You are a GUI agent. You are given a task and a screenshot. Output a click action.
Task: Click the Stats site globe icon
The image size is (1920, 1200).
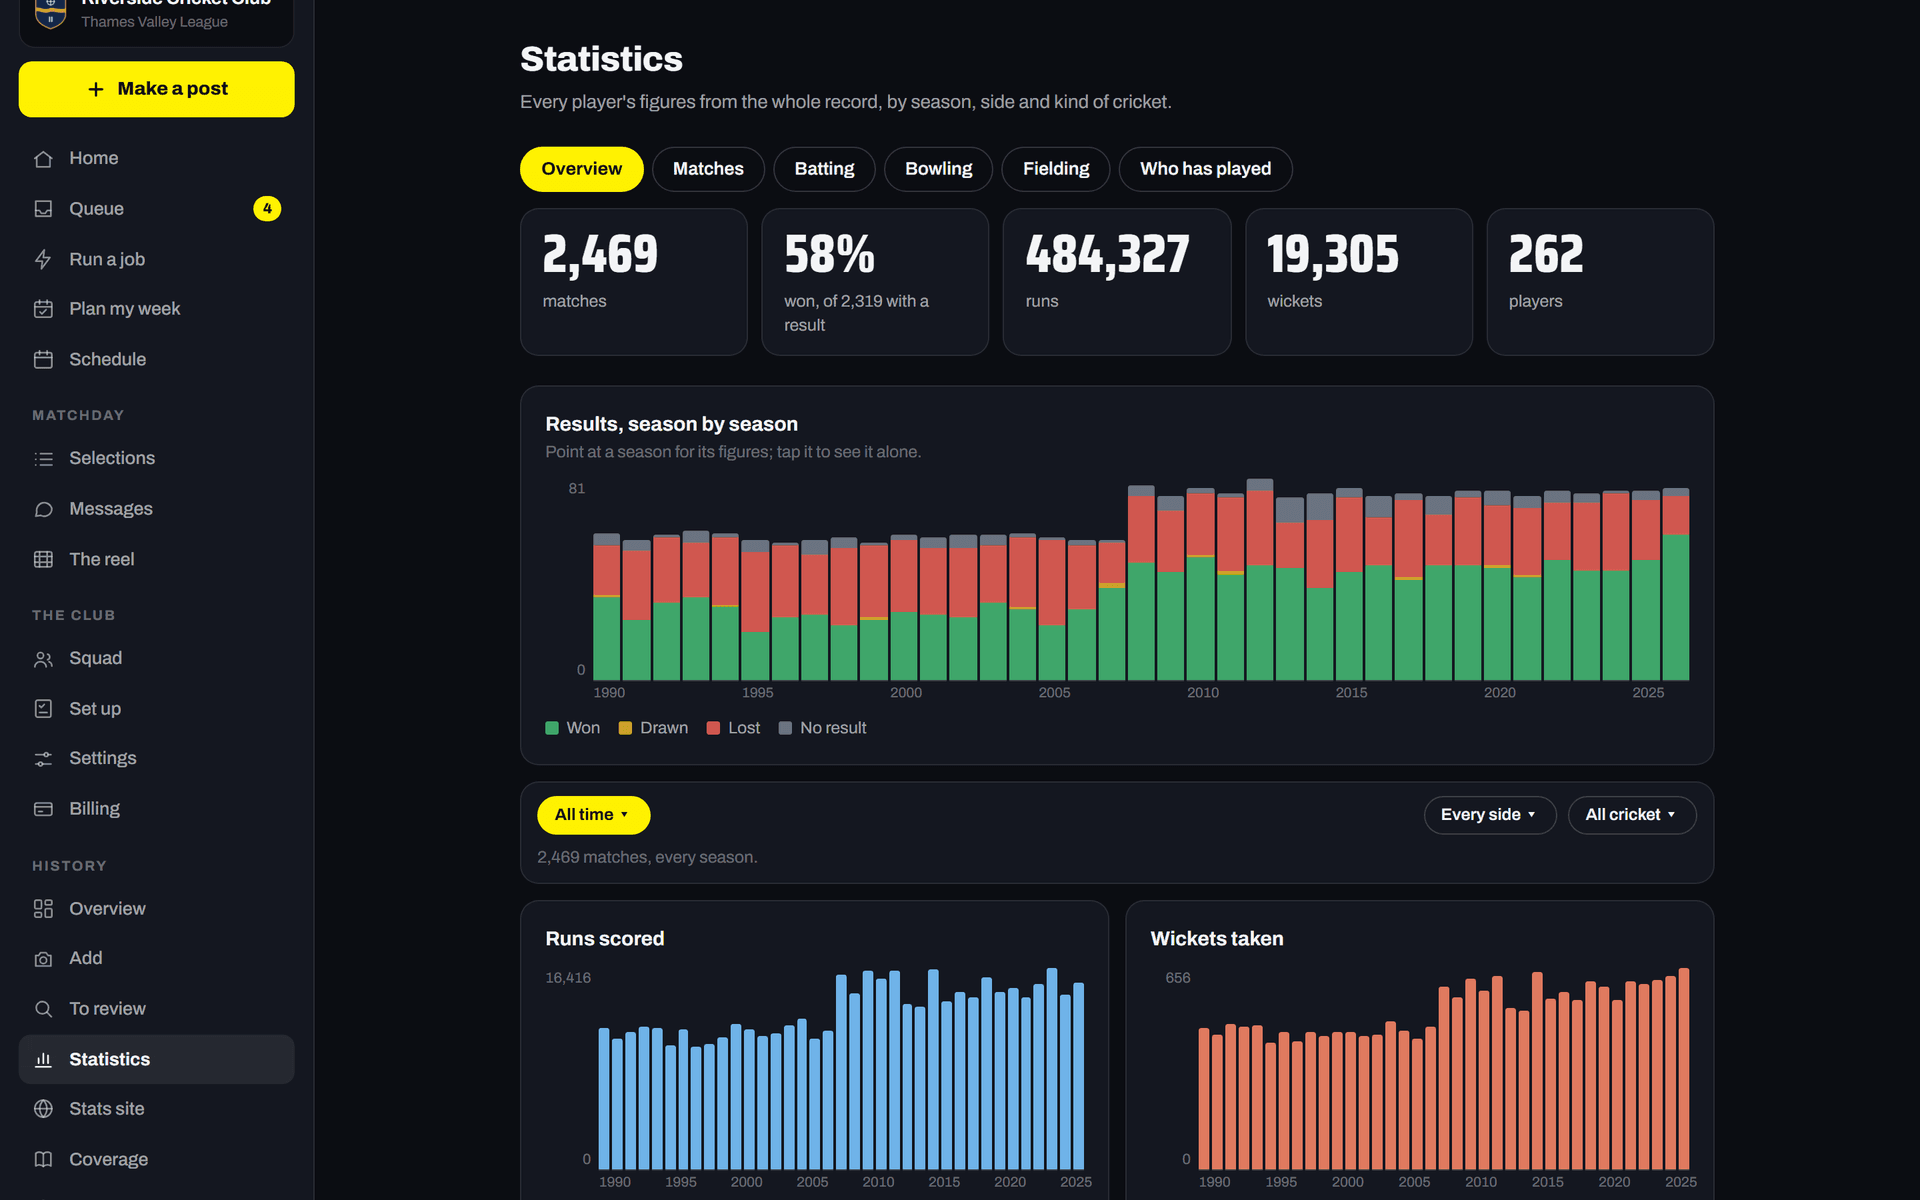click(43, 1109)
